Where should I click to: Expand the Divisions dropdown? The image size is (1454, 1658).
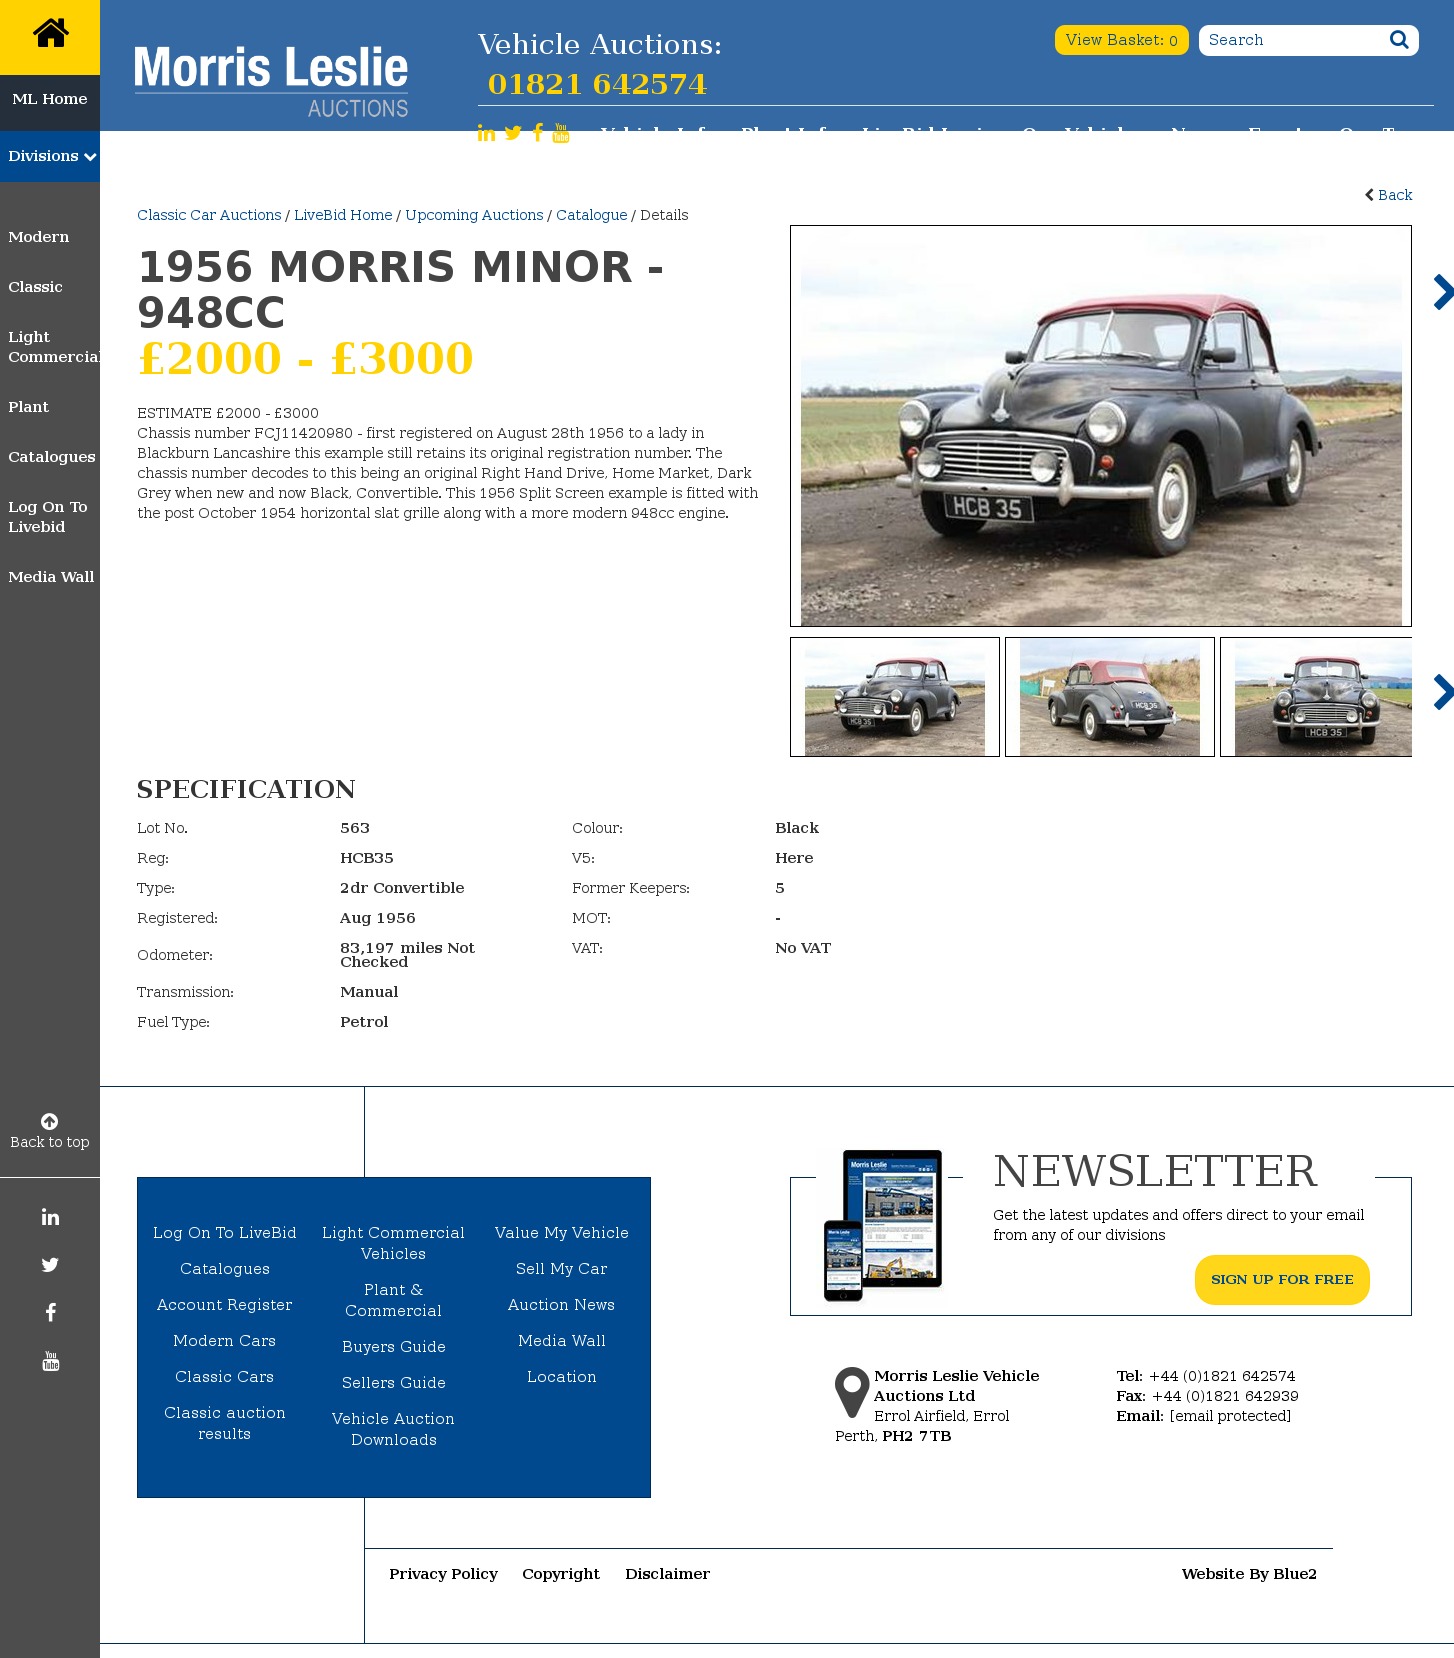(x=50, y=156)
